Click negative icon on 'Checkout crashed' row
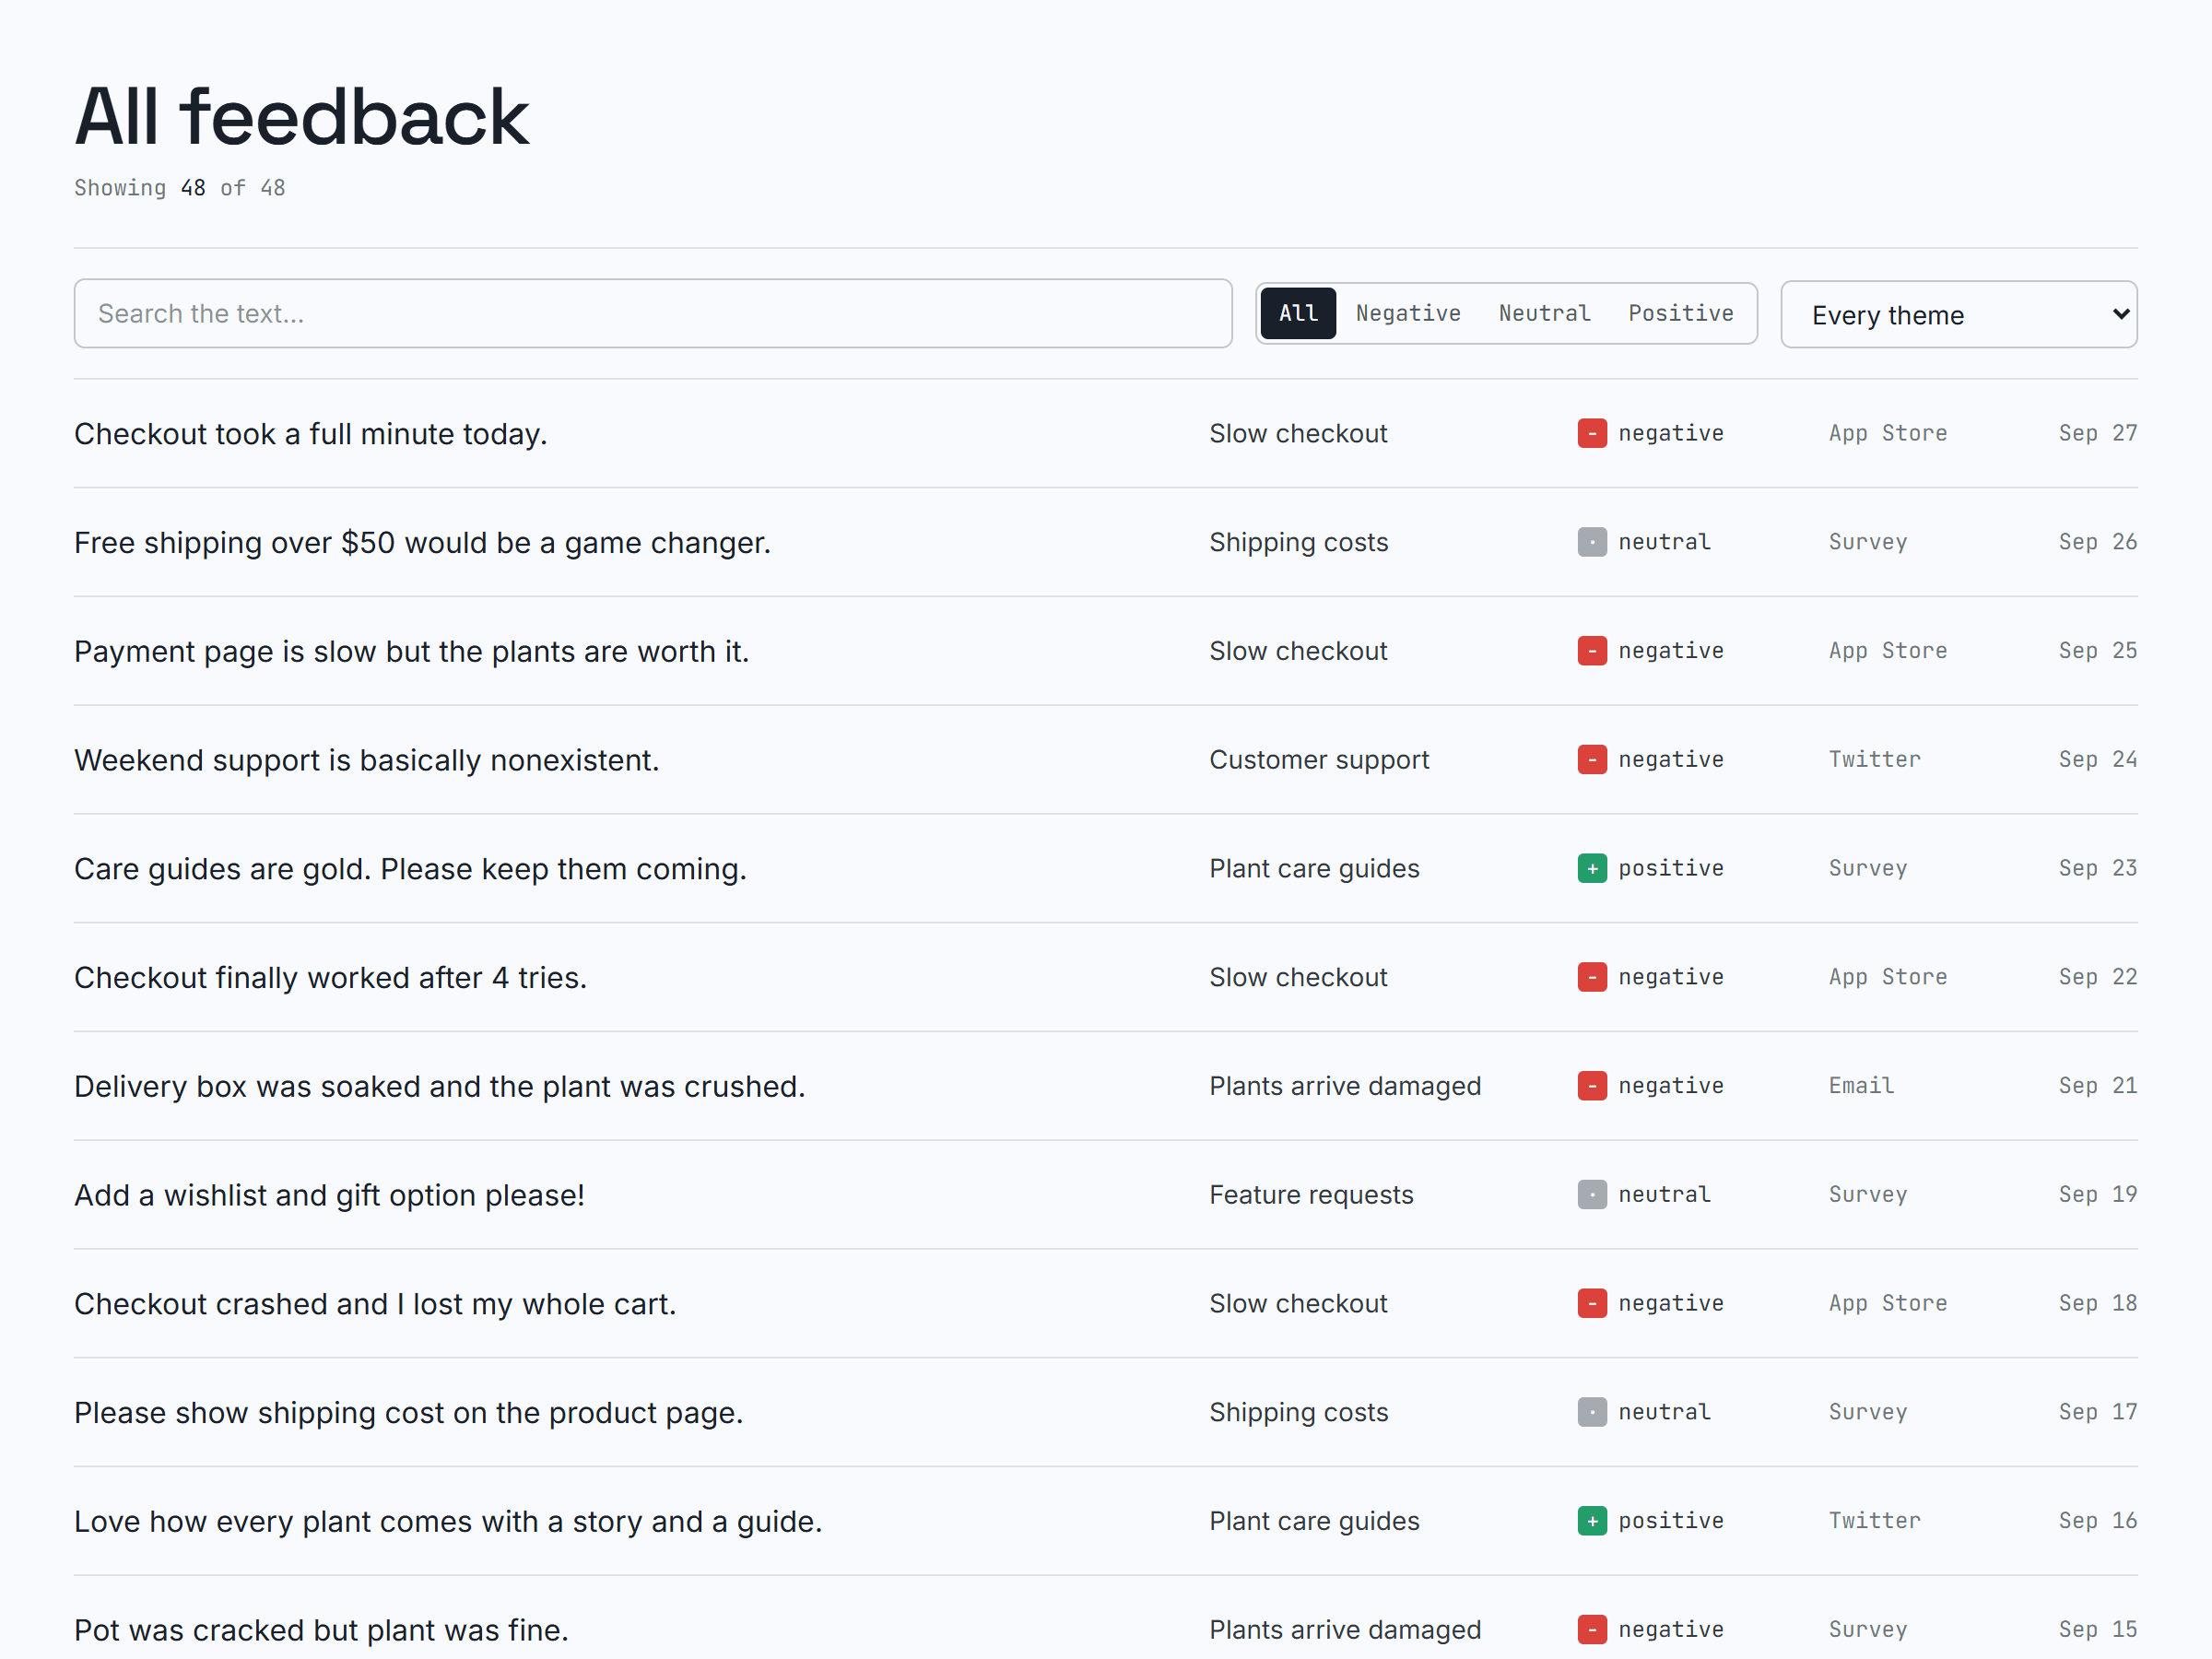Viewport: 2212px width, 1659px height. pos(1592,1304)
